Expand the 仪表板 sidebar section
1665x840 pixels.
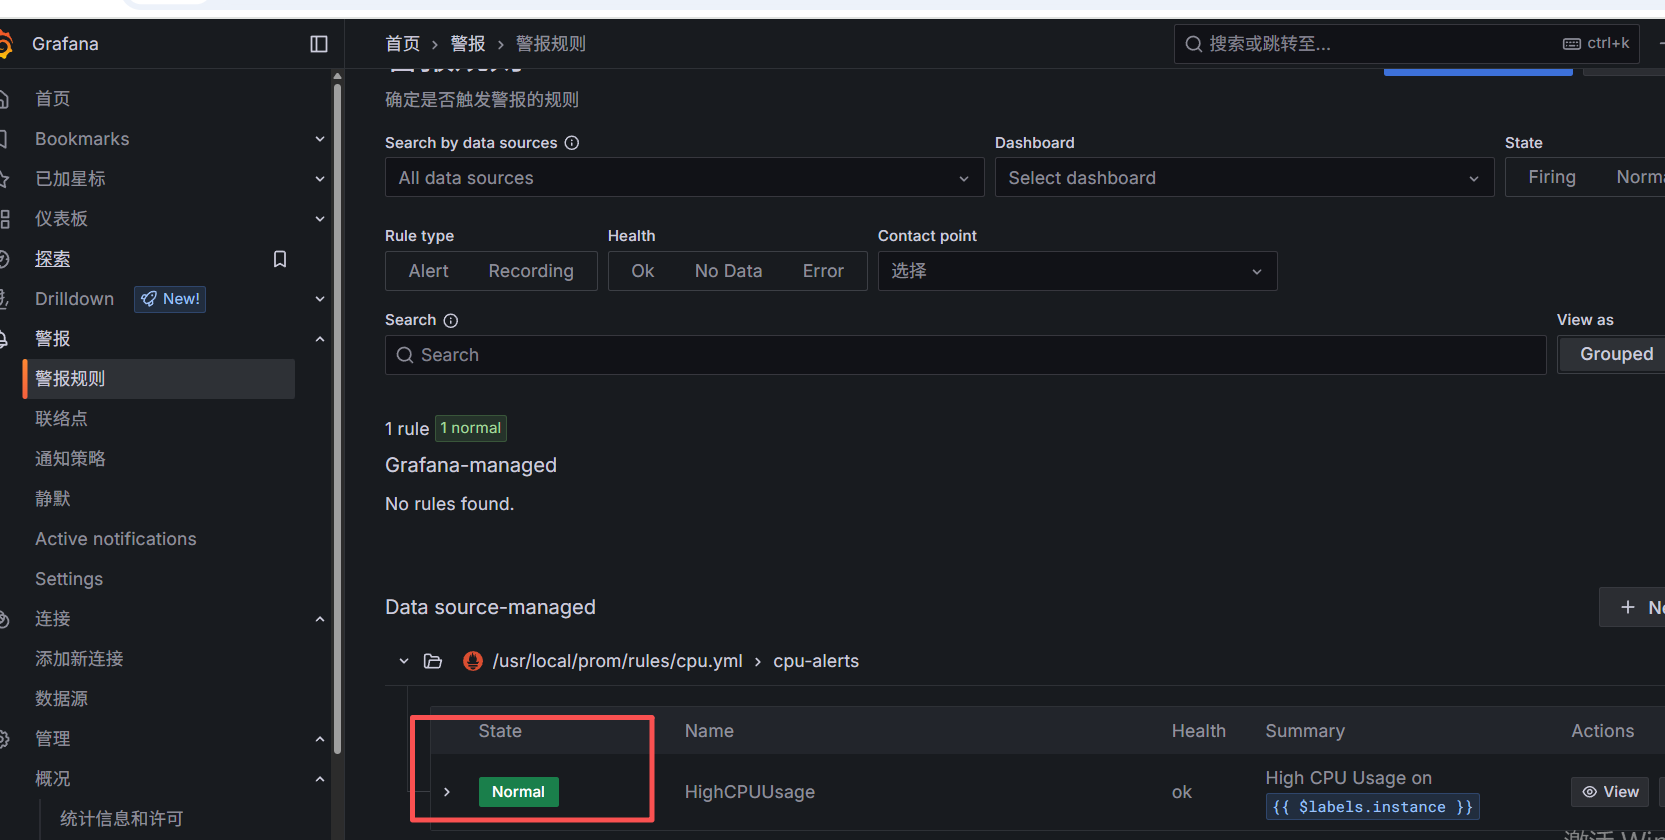pyautogui.click(x=320, y=219)
